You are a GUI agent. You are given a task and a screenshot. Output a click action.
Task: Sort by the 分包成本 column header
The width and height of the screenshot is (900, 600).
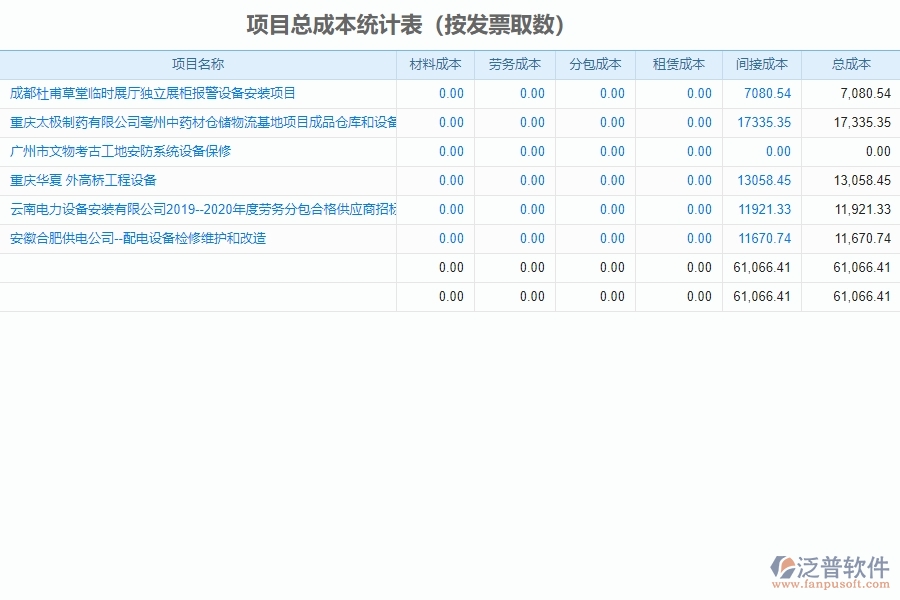(595, 64)
